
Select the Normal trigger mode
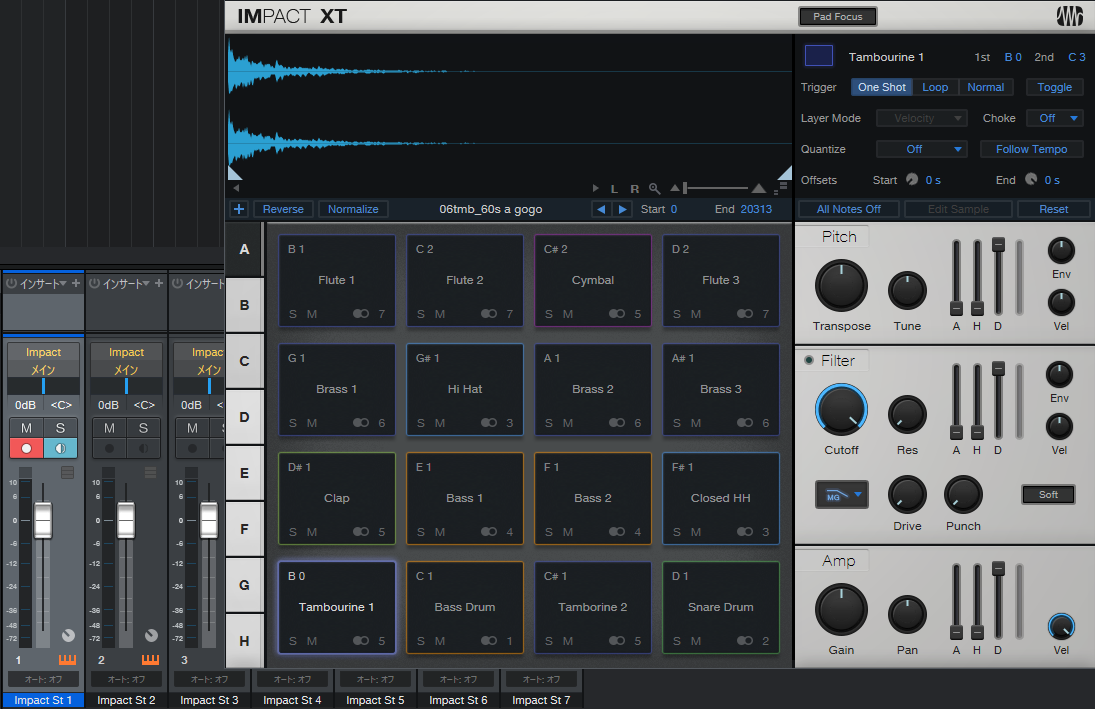(985, 87)
